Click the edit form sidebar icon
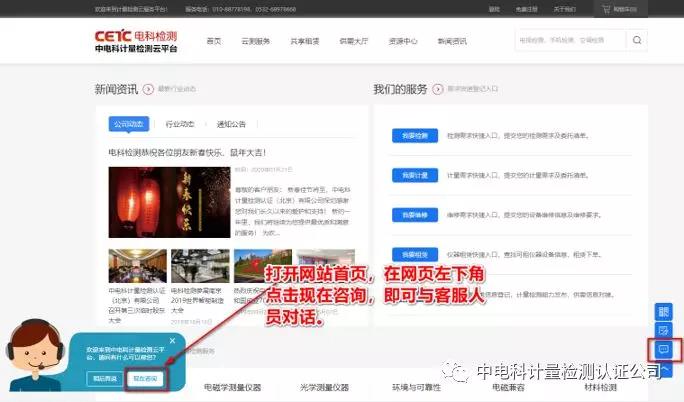This screenshot has height=402, width=684. point(662,331)
